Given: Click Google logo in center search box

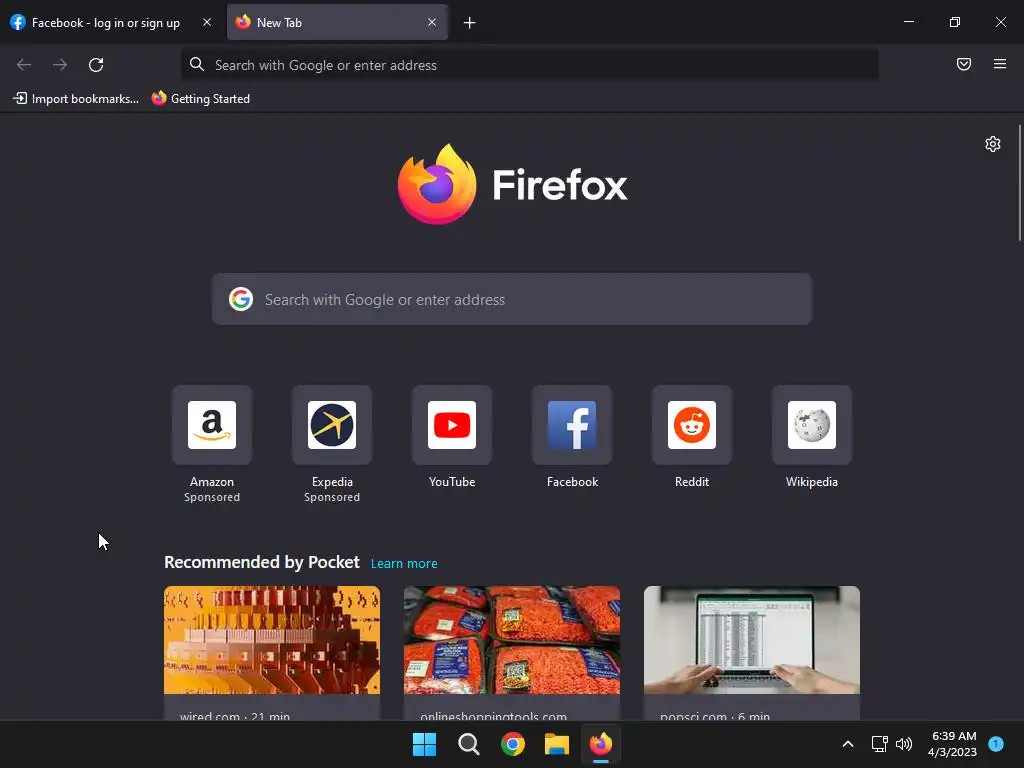Looking at the screenshot, I should pyautogui.click(x=241, y=299).
